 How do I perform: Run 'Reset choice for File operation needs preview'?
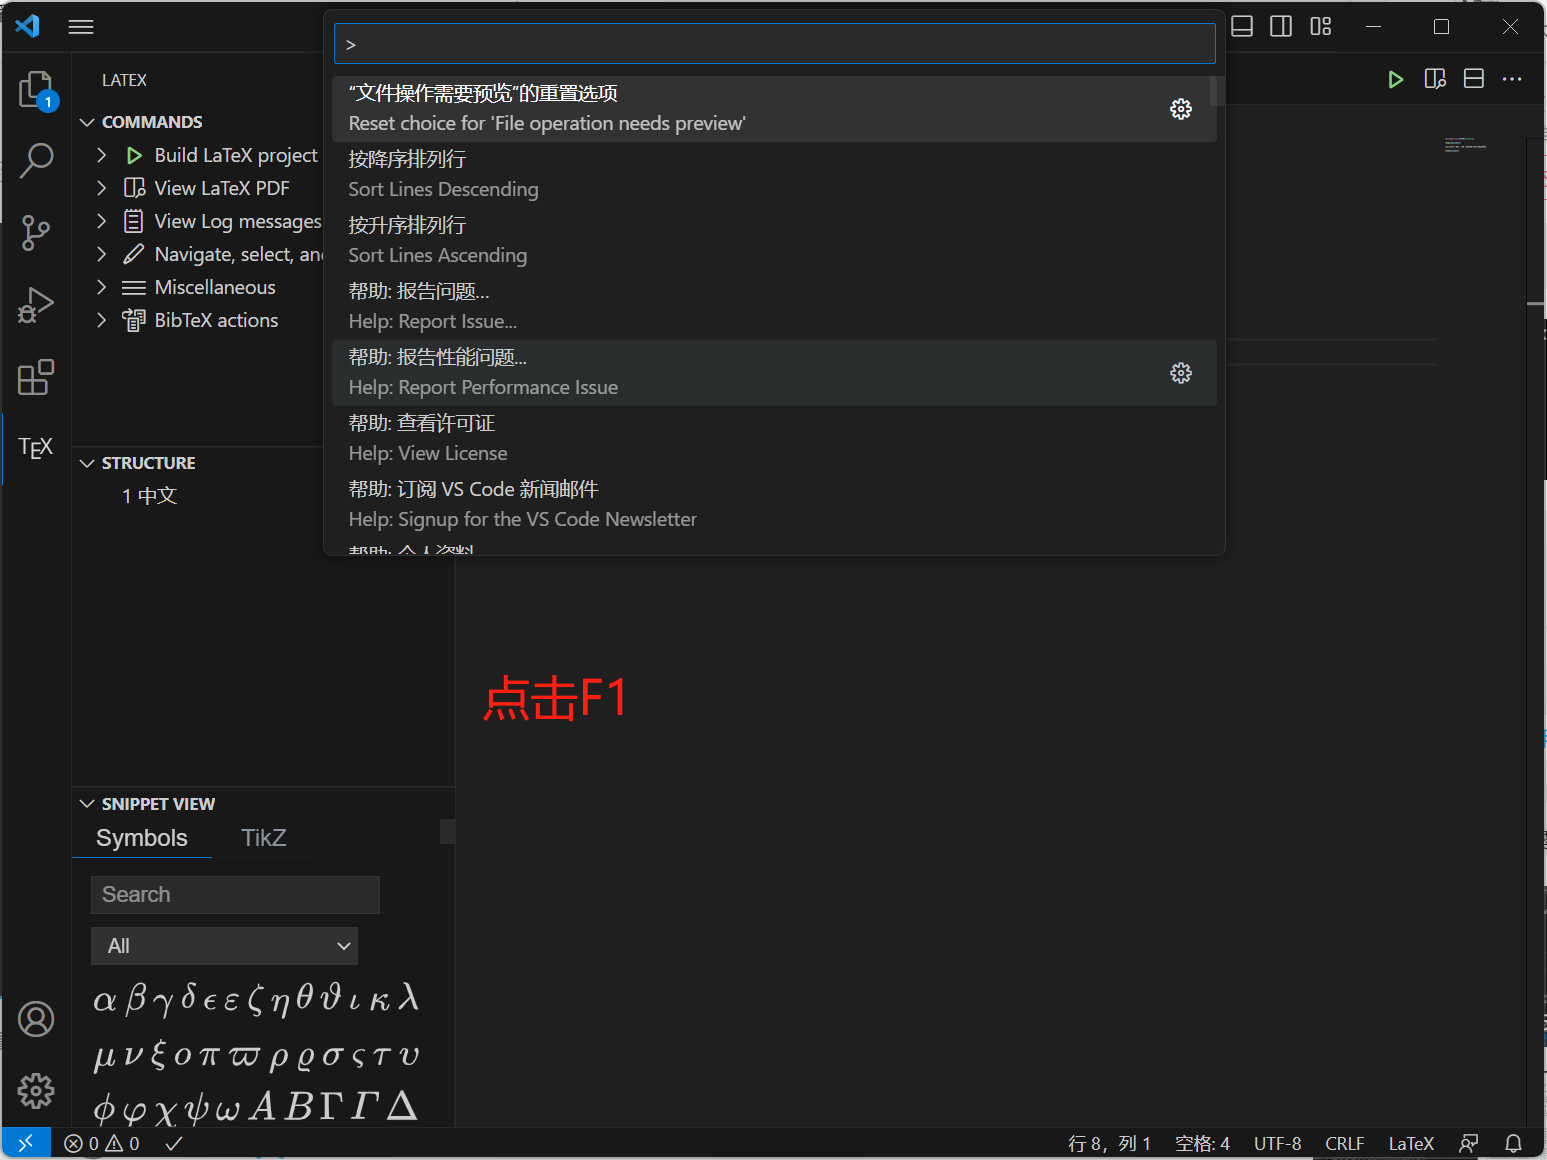click(x=774, y=109)
